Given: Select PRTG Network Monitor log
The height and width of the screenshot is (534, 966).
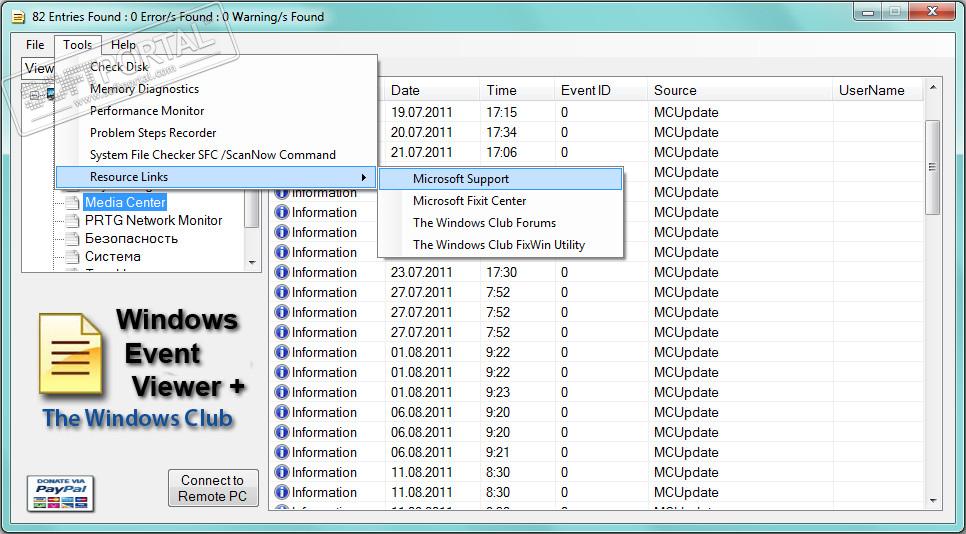Looking at the screenshot, I should pyautogui.click(x=153, y=220).
